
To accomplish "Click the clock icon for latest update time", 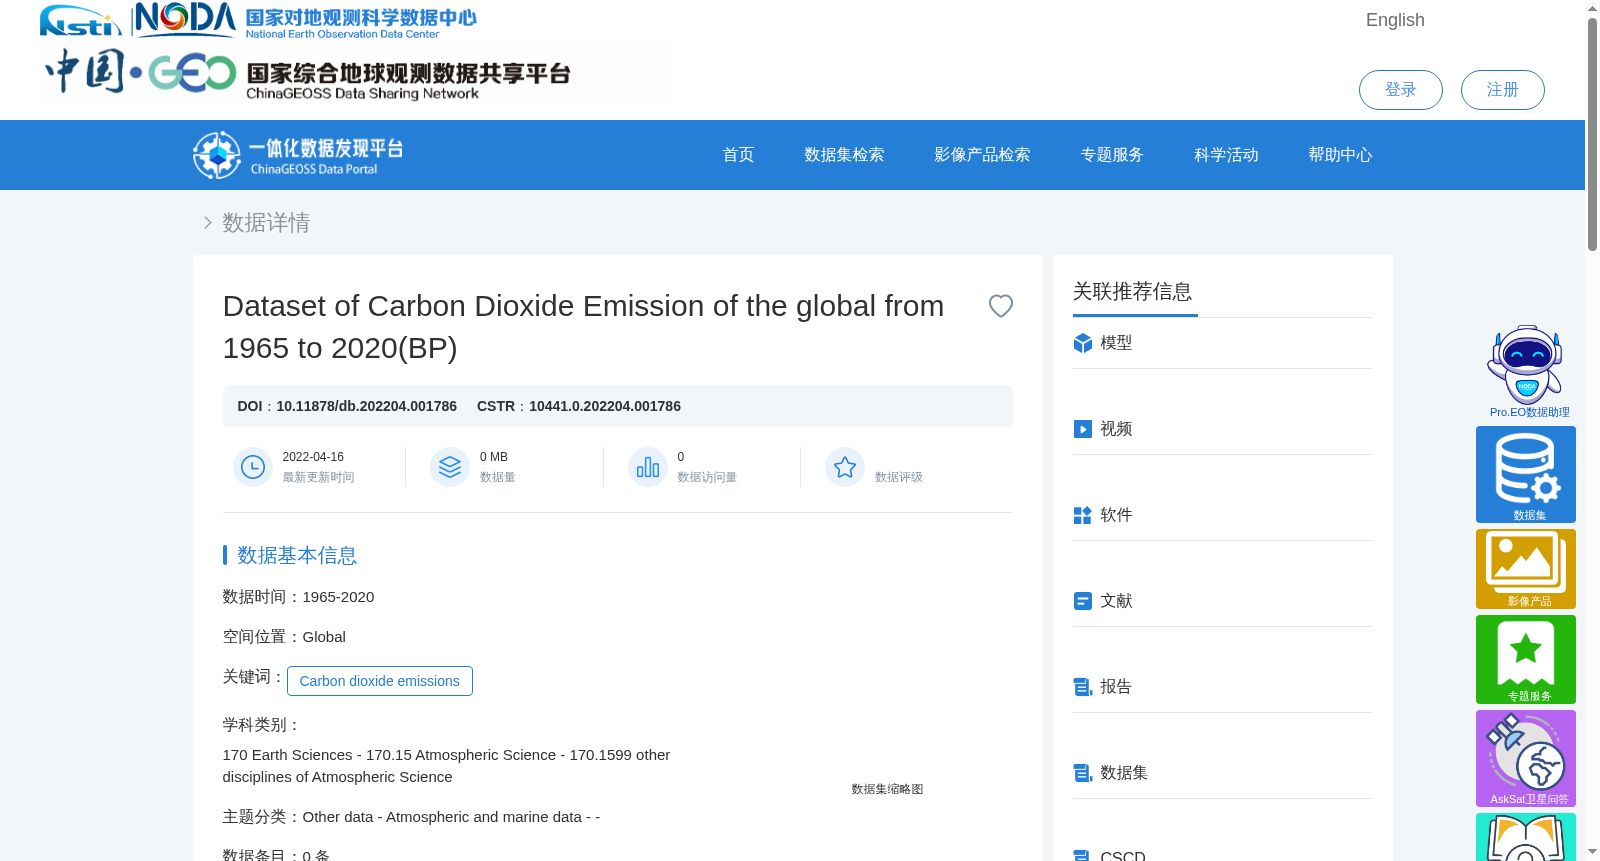I will coord(253,467).
